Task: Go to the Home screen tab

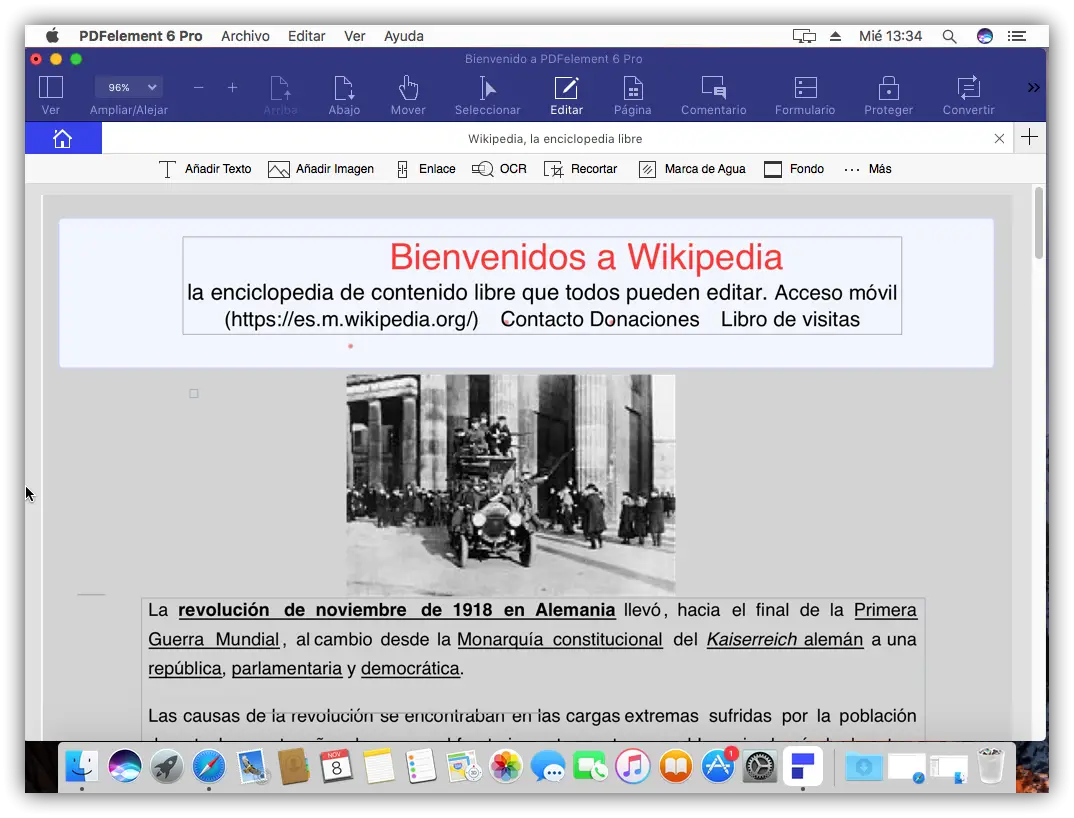Action: pyautogui.click(x=62, y=139)
